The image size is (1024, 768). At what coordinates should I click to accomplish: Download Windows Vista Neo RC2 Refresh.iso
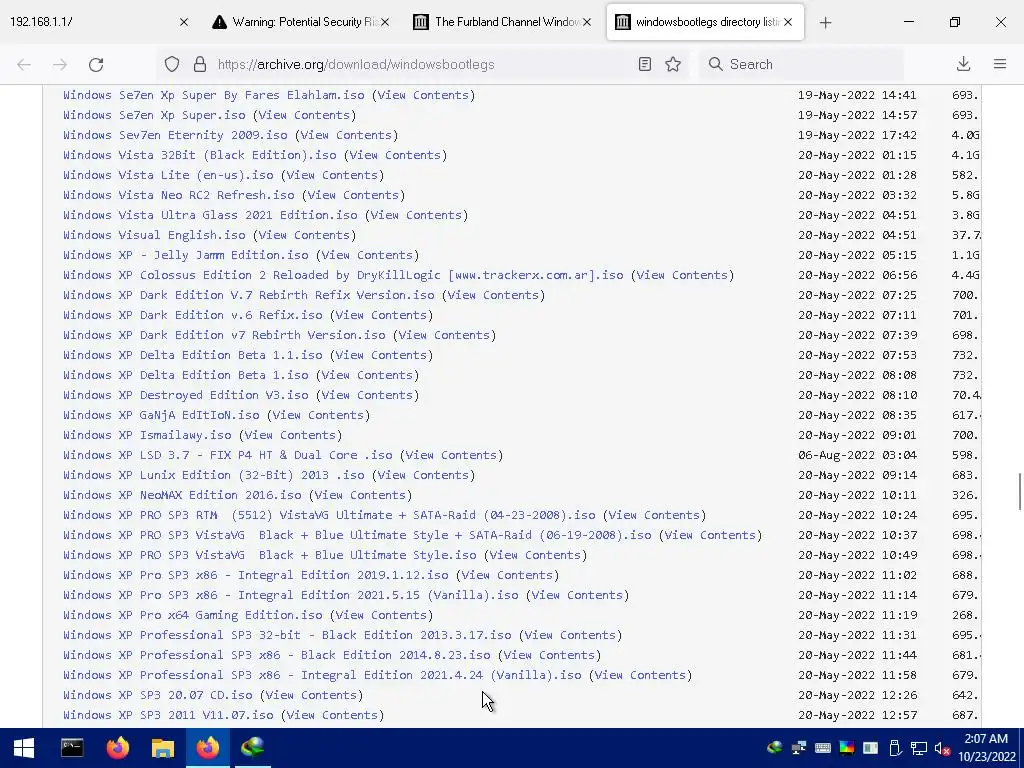[x=179, y=195]
